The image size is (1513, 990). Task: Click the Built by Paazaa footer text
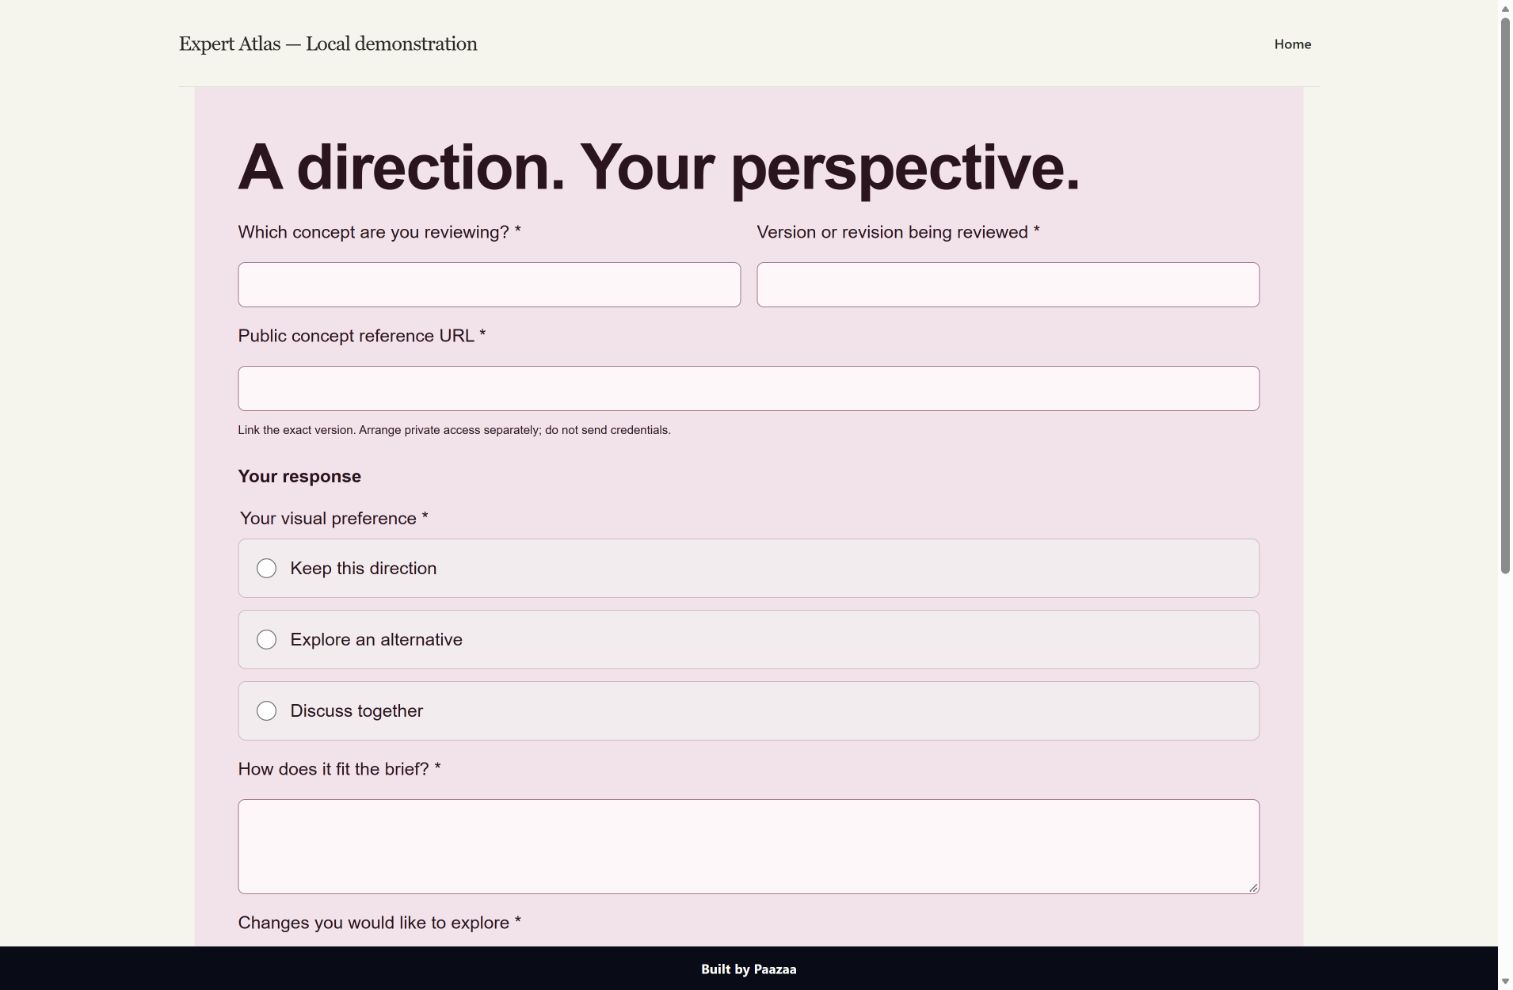click(x=748, y=969)
